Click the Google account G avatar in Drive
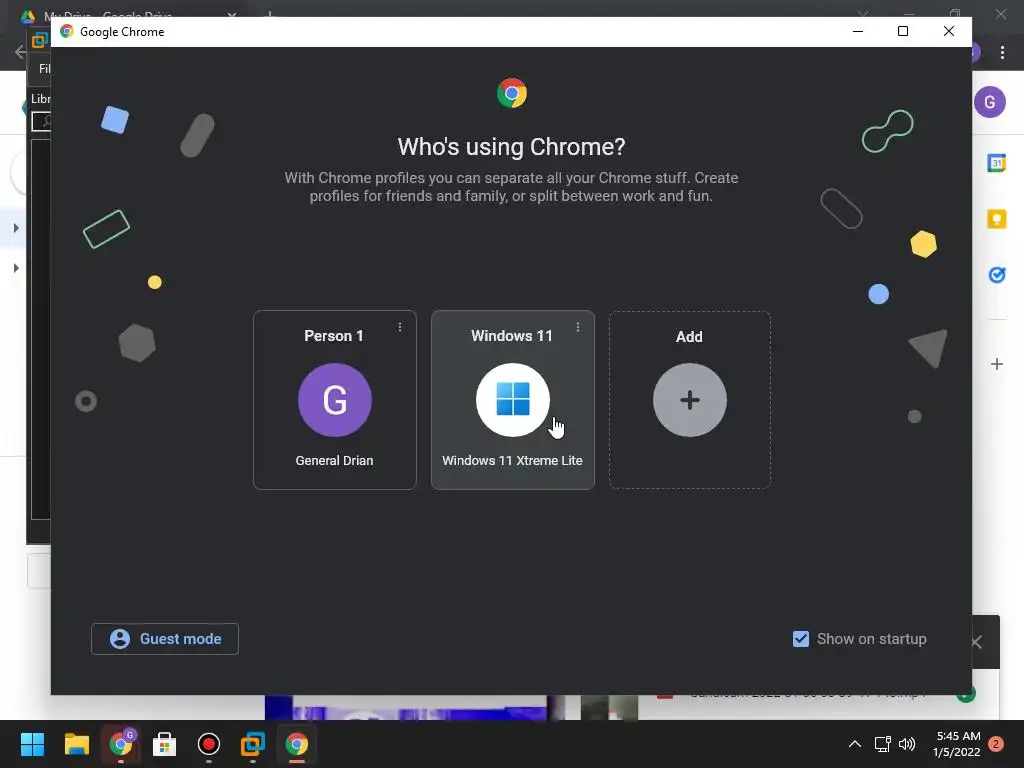Image resolution: width=1024 pixels, height=768 pixels. [990, 102]
